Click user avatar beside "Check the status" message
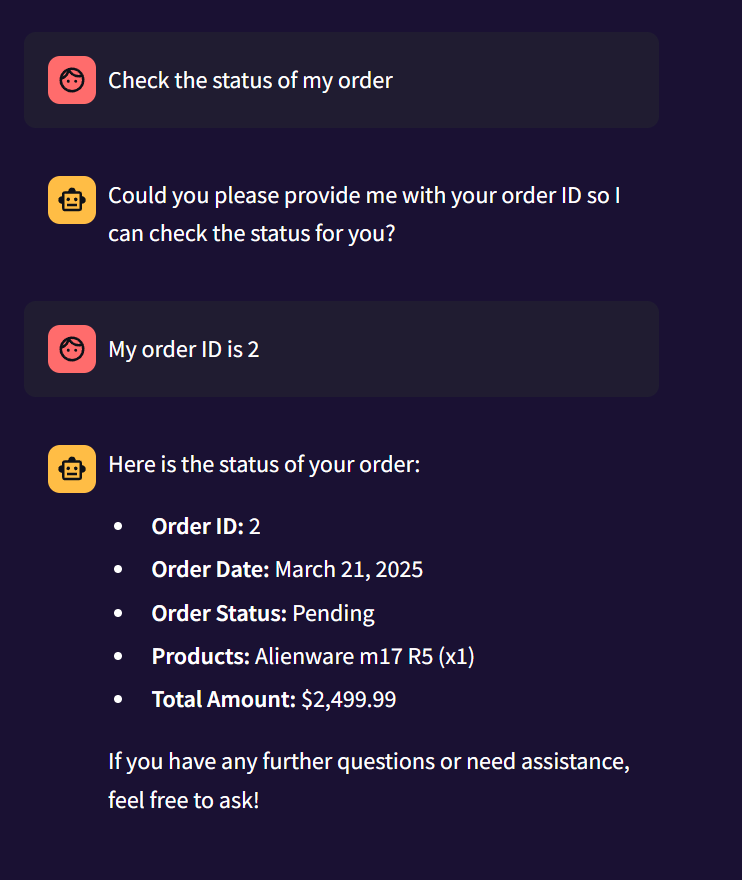Screen dimensions: 742x880 72,80
